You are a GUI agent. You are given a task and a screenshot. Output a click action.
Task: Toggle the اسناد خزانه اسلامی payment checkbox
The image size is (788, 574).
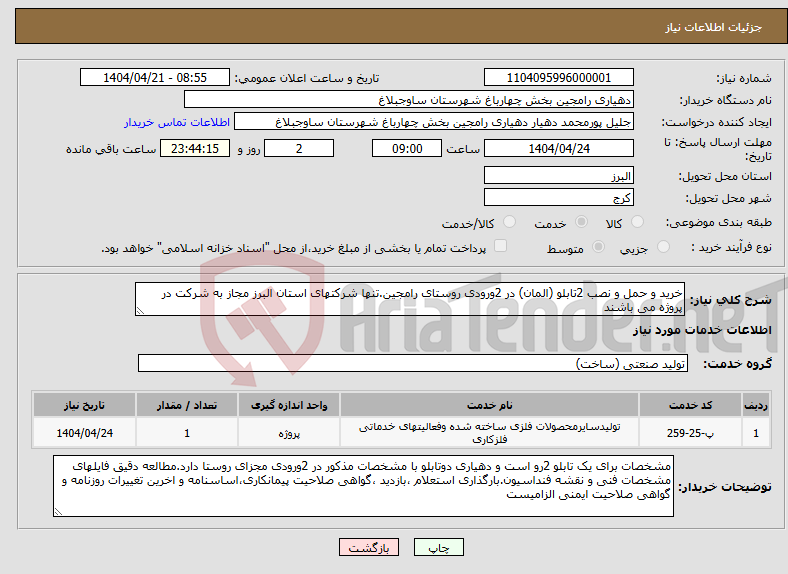coord(500,246)
